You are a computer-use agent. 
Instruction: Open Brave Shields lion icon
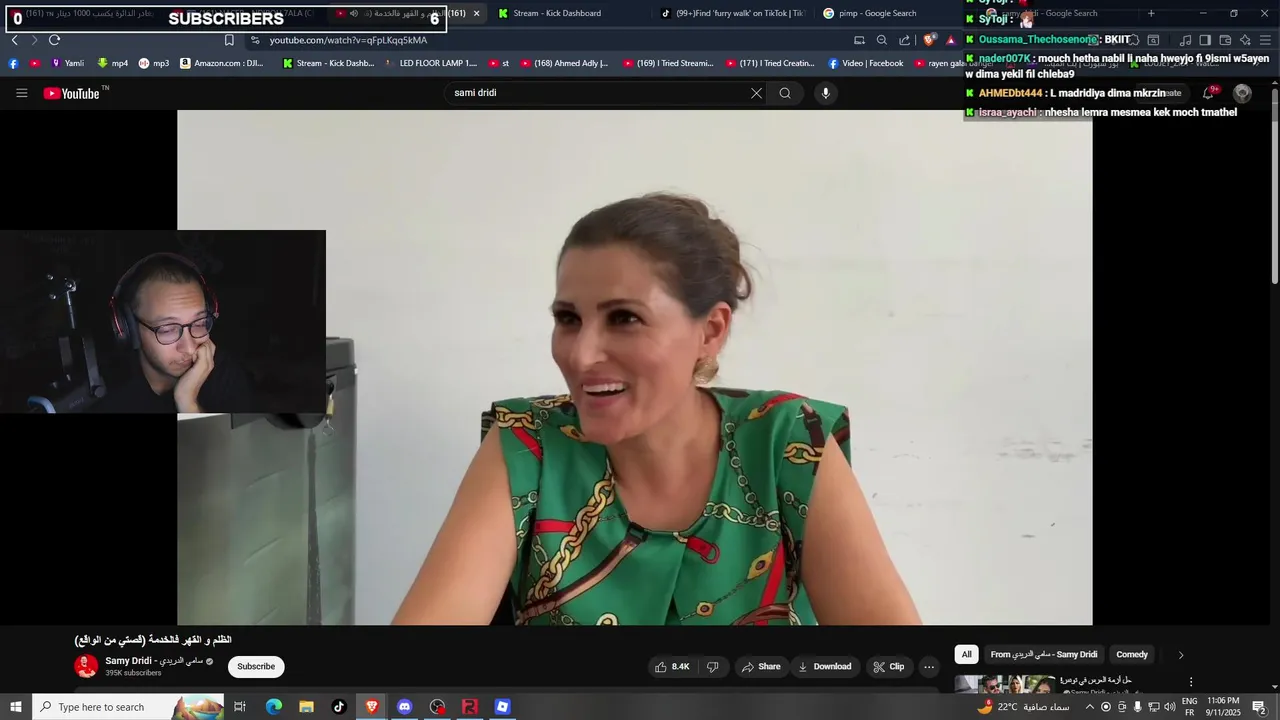(929, 40)
